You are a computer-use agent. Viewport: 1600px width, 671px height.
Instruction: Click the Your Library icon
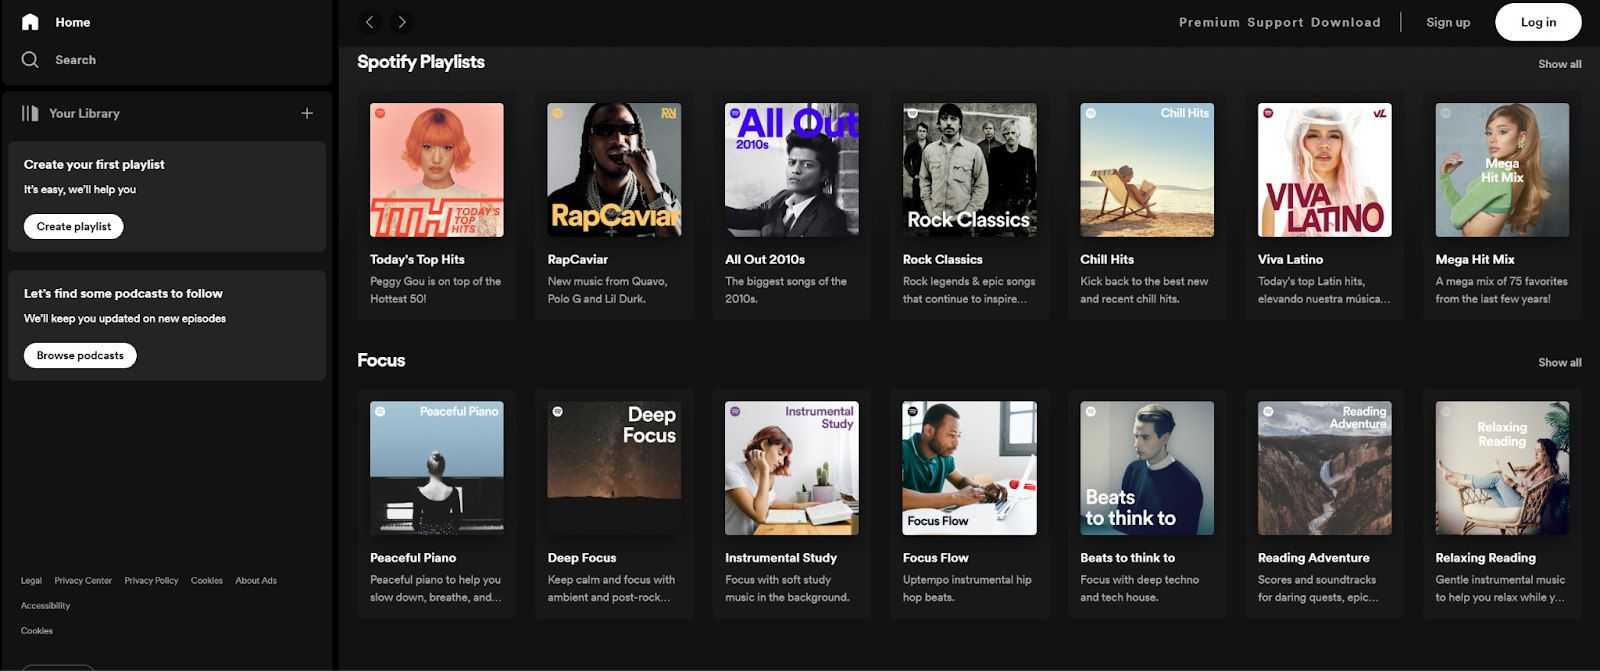pyautogui.click(x=30, y=113)
